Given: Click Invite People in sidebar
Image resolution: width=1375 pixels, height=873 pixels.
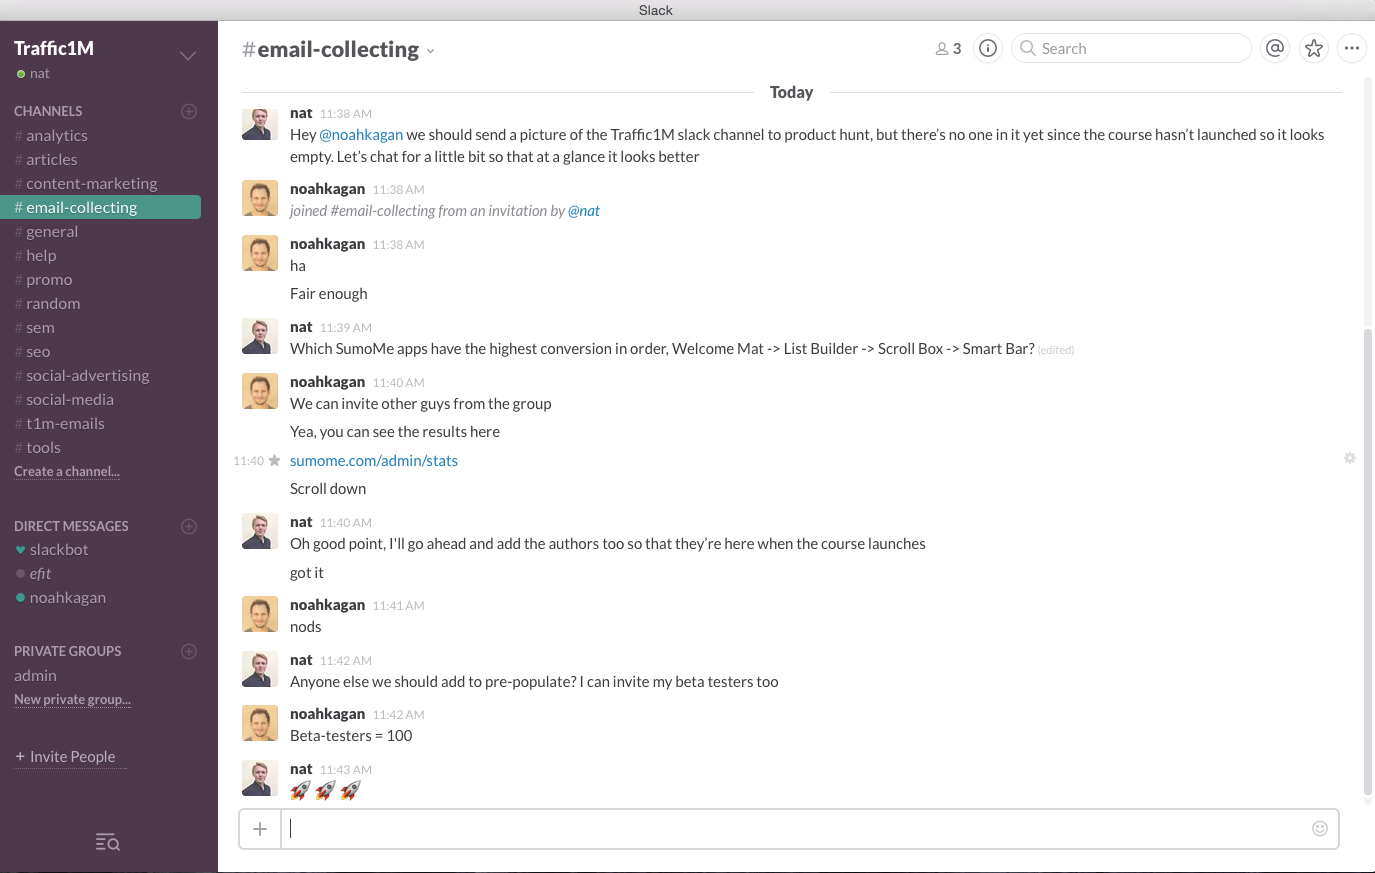Looking at the screenshot, I should 65,757.
